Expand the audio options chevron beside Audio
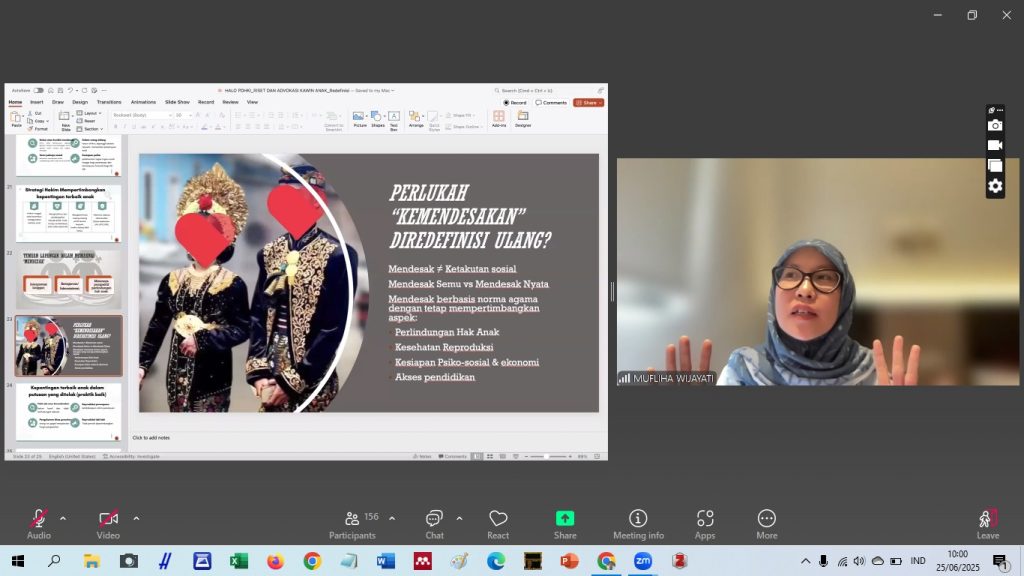Image resolution: width=1024 pixels, height=576 pixels. (x=63, y=518)
